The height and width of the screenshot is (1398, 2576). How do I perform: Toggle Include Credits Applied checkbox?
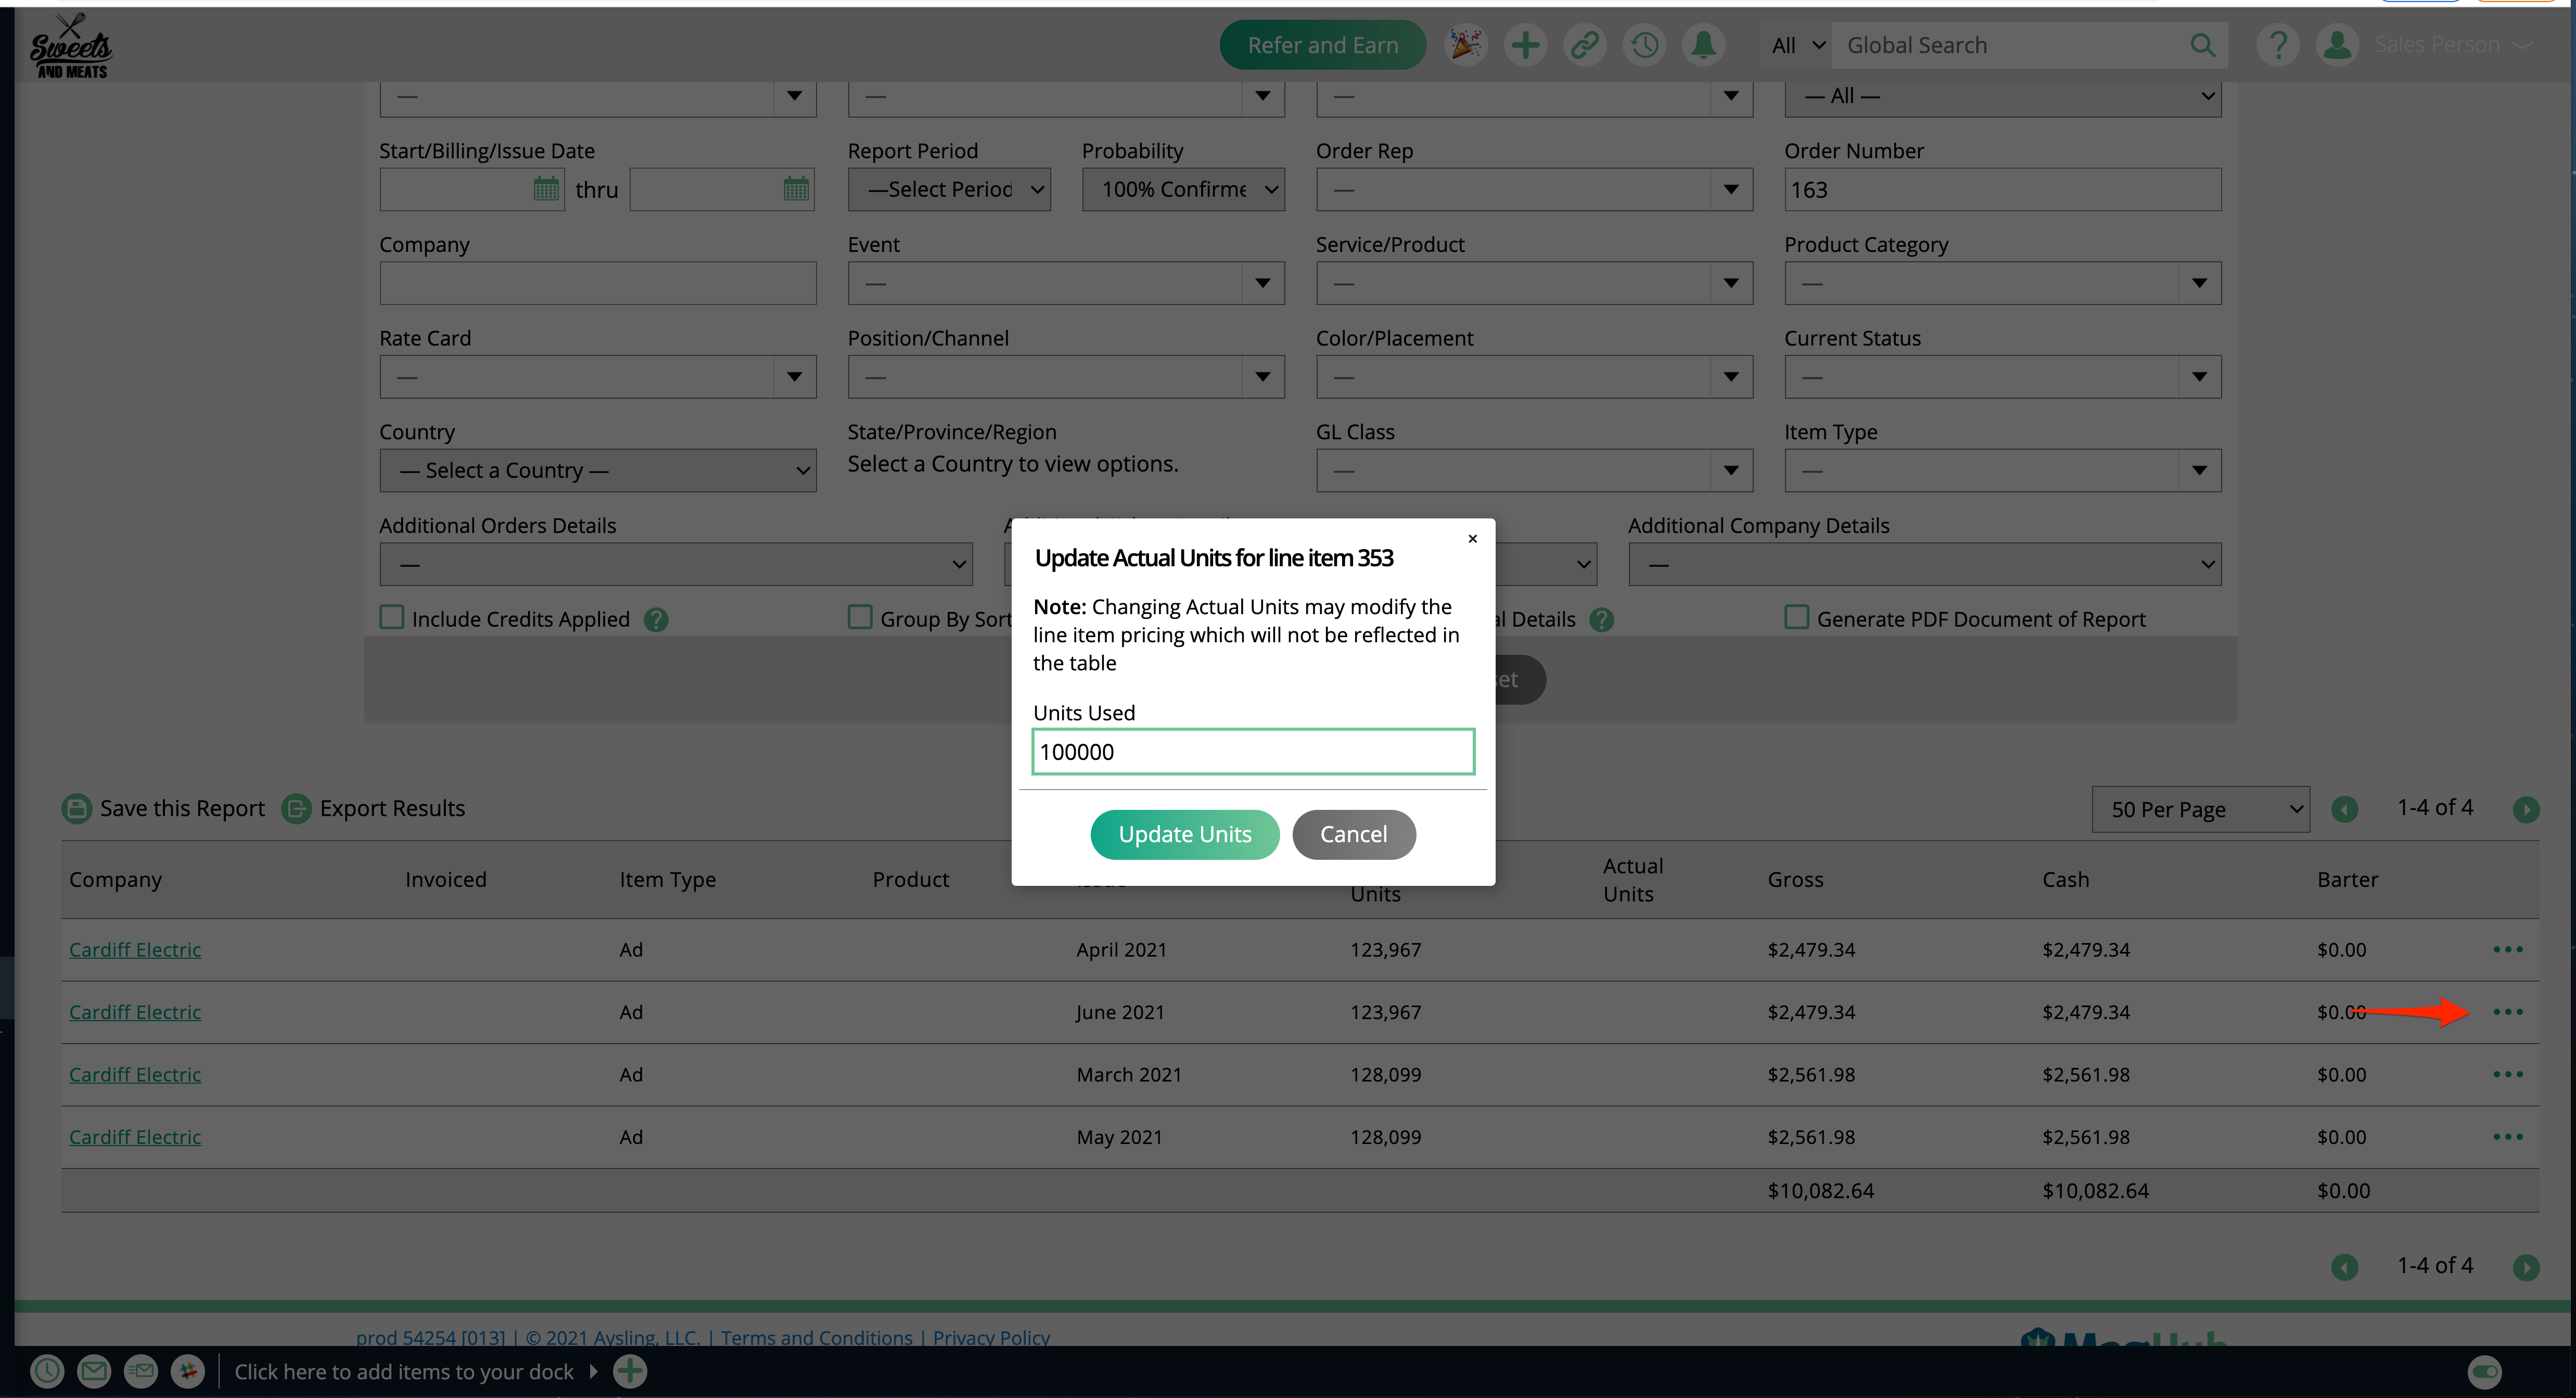[392, 616]
